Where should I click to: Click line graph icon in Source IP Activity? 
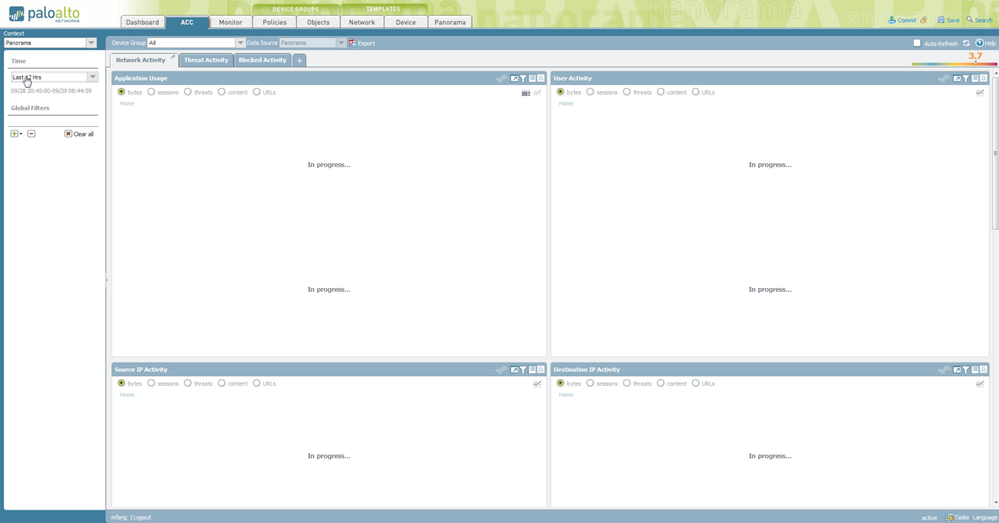(538, 384)
